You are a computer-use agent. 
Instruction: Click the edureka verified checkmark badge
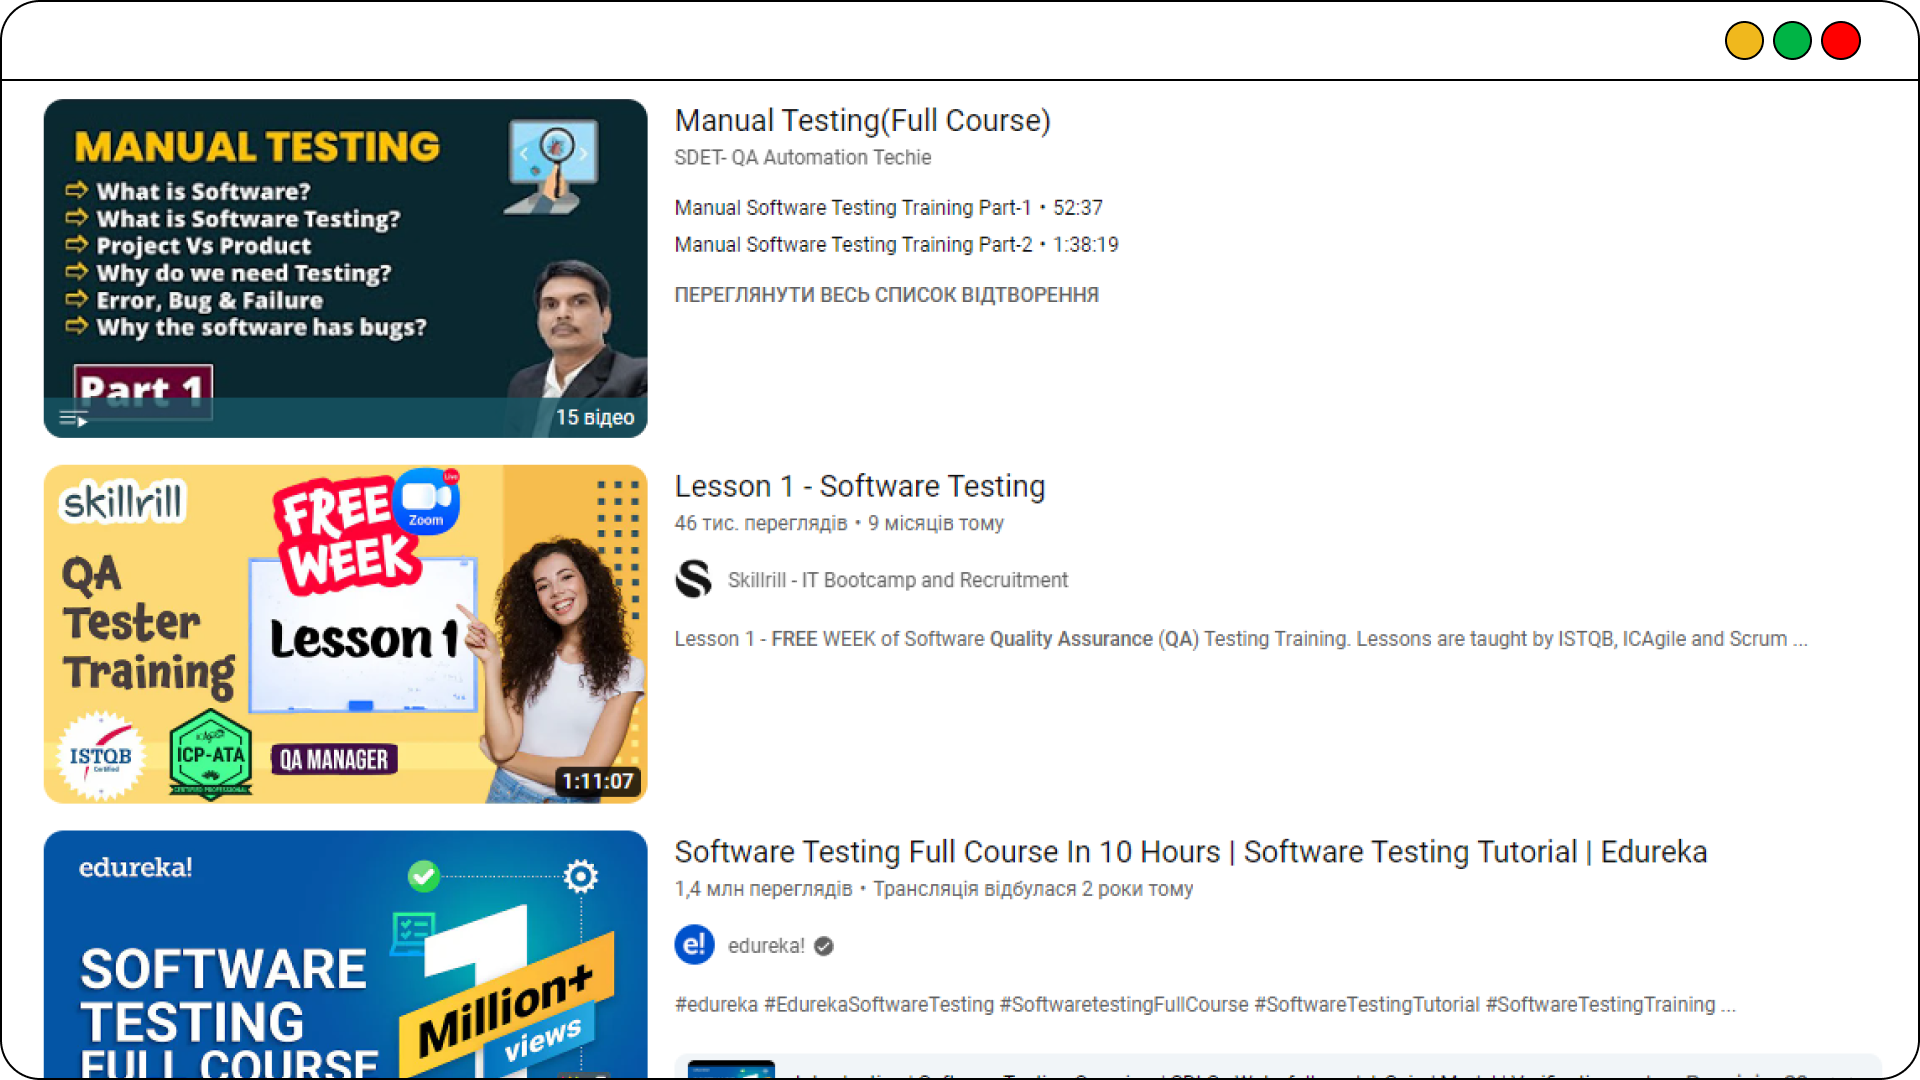[x=823, y=946]
